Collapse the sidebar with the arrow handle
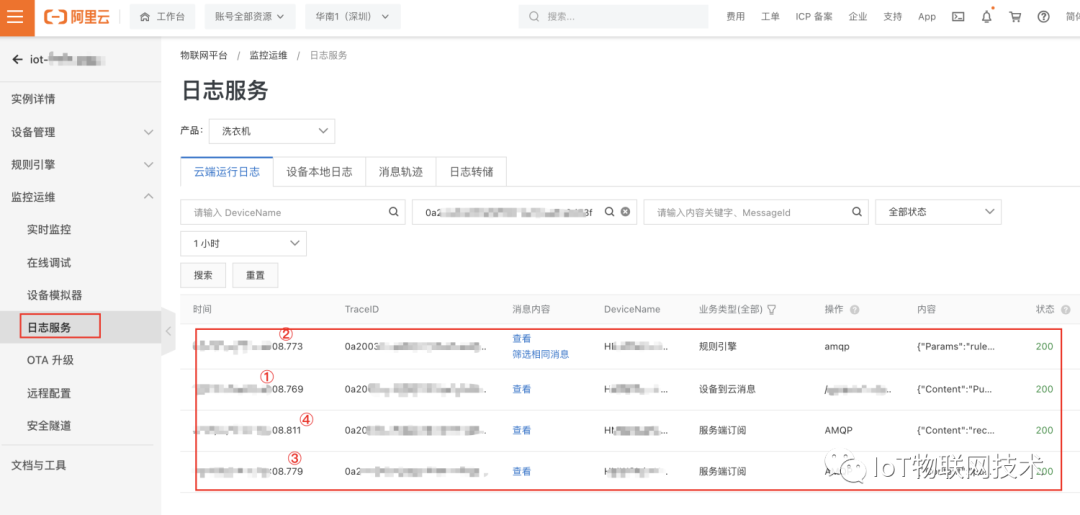1080x515 pixels. (168, 331)
